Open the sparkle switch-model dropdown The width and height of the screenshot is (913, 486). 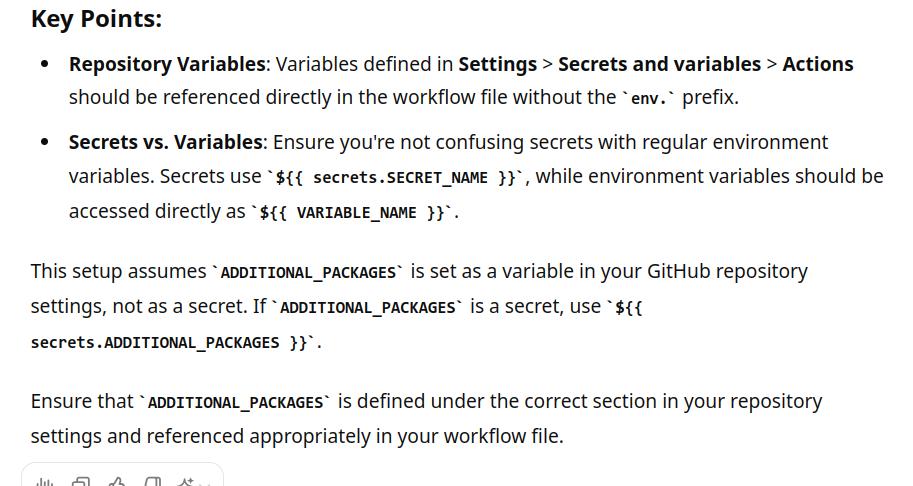pos(190,482)
